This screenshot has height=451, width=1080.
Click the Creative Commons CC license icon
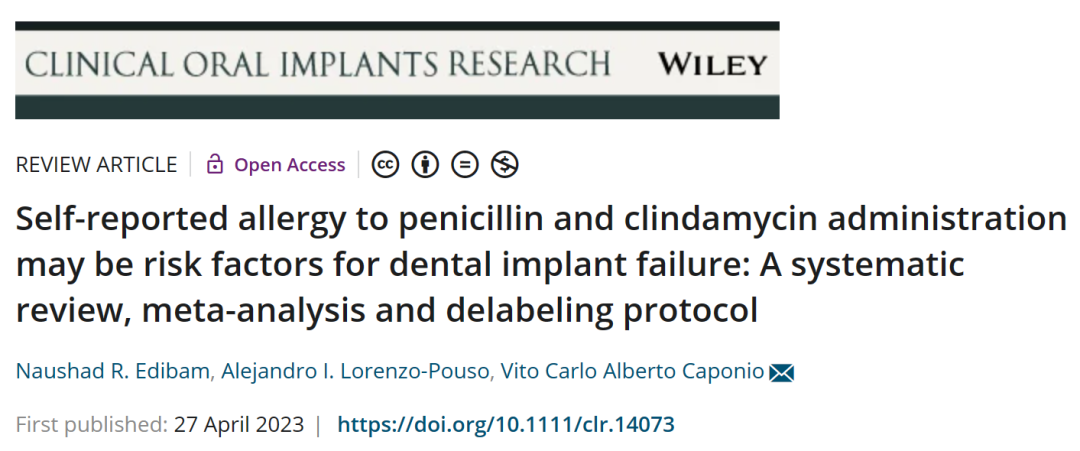[385, 165]
